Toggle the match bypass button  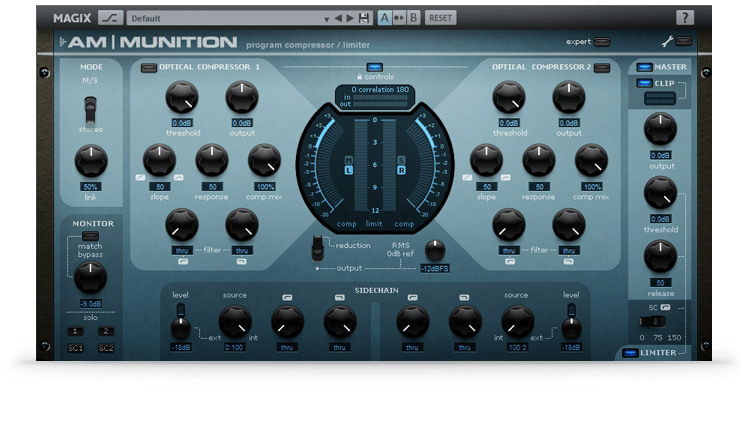(x=90, y=236)
